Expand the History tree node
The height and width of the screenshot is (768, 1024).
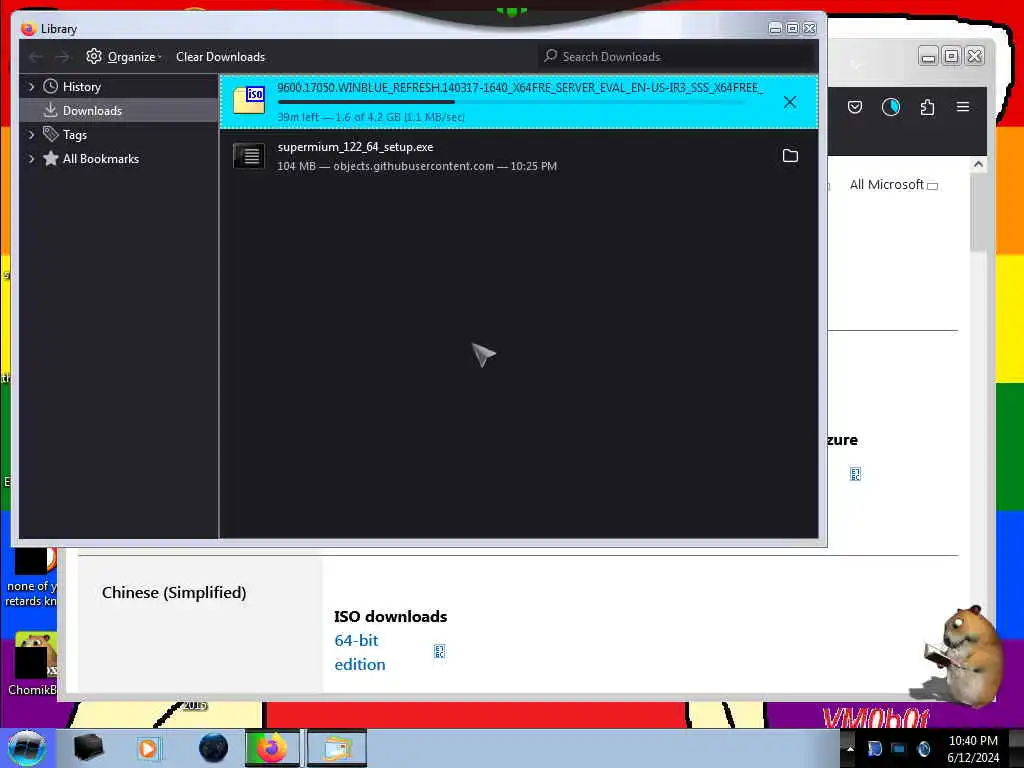point(31,87)
